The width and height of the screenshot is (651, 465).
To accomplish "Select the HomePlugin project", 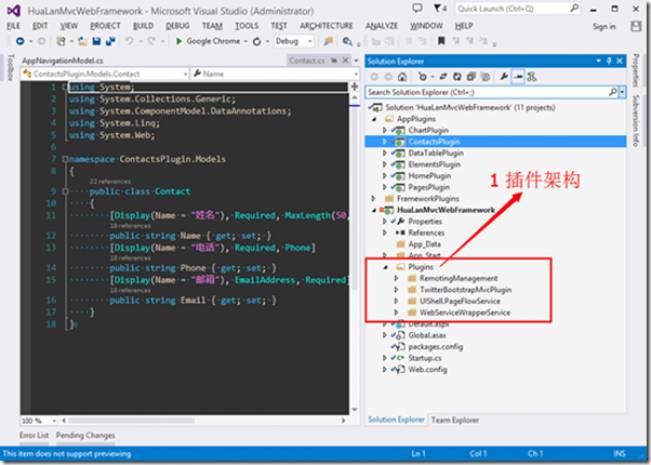I will (x=430, y=176).
